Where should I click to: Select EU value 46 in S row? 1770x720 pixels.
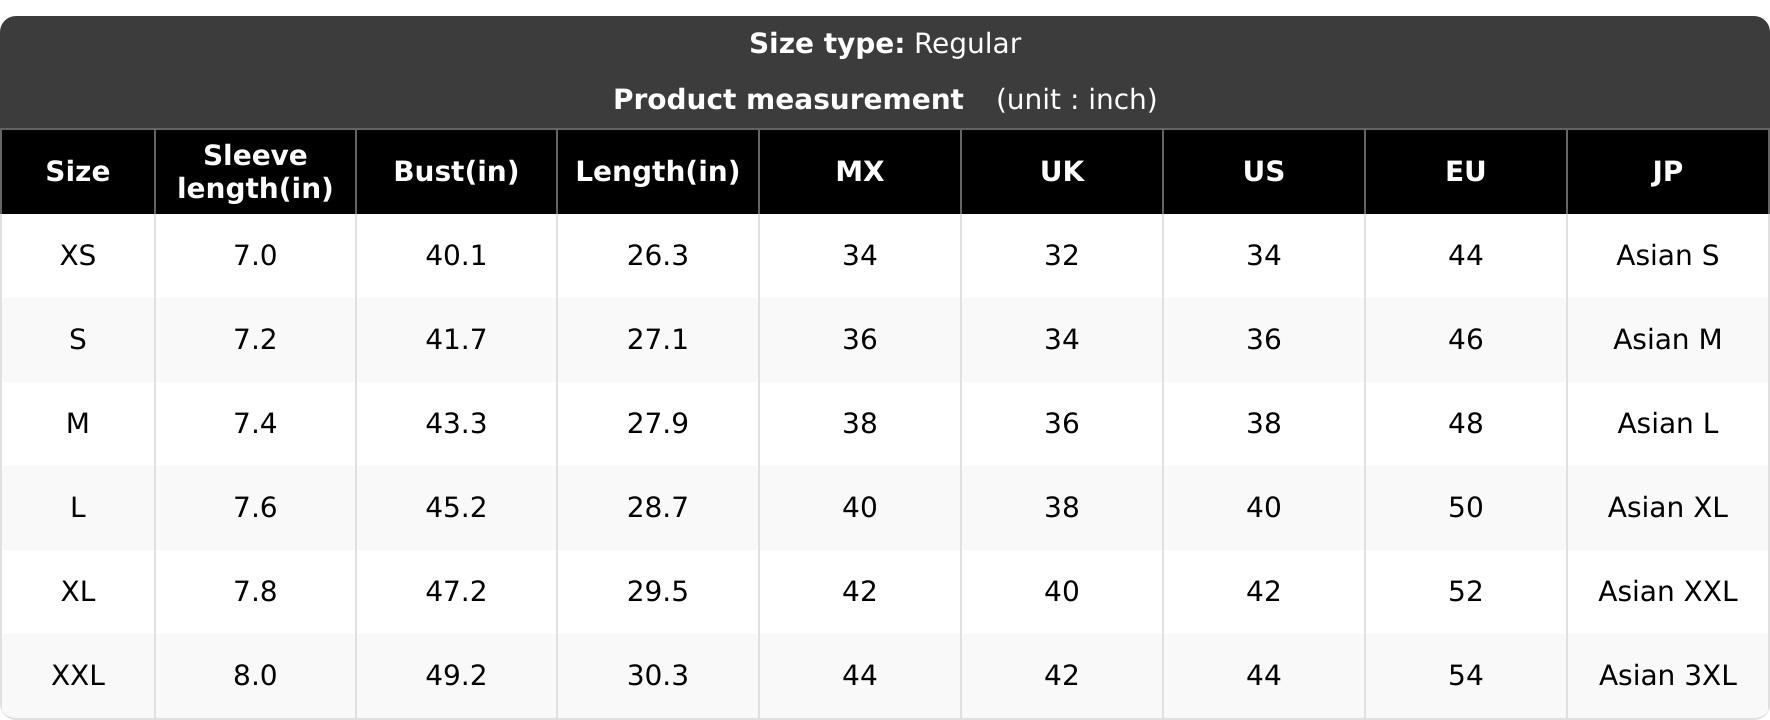[x=1466, y=340]
